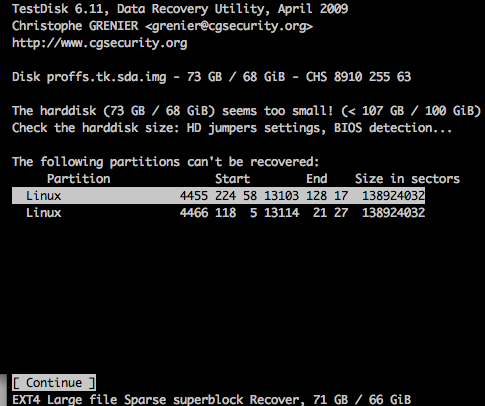Click the Partition column header
This screenshot has height=406, width=485.
79,179
